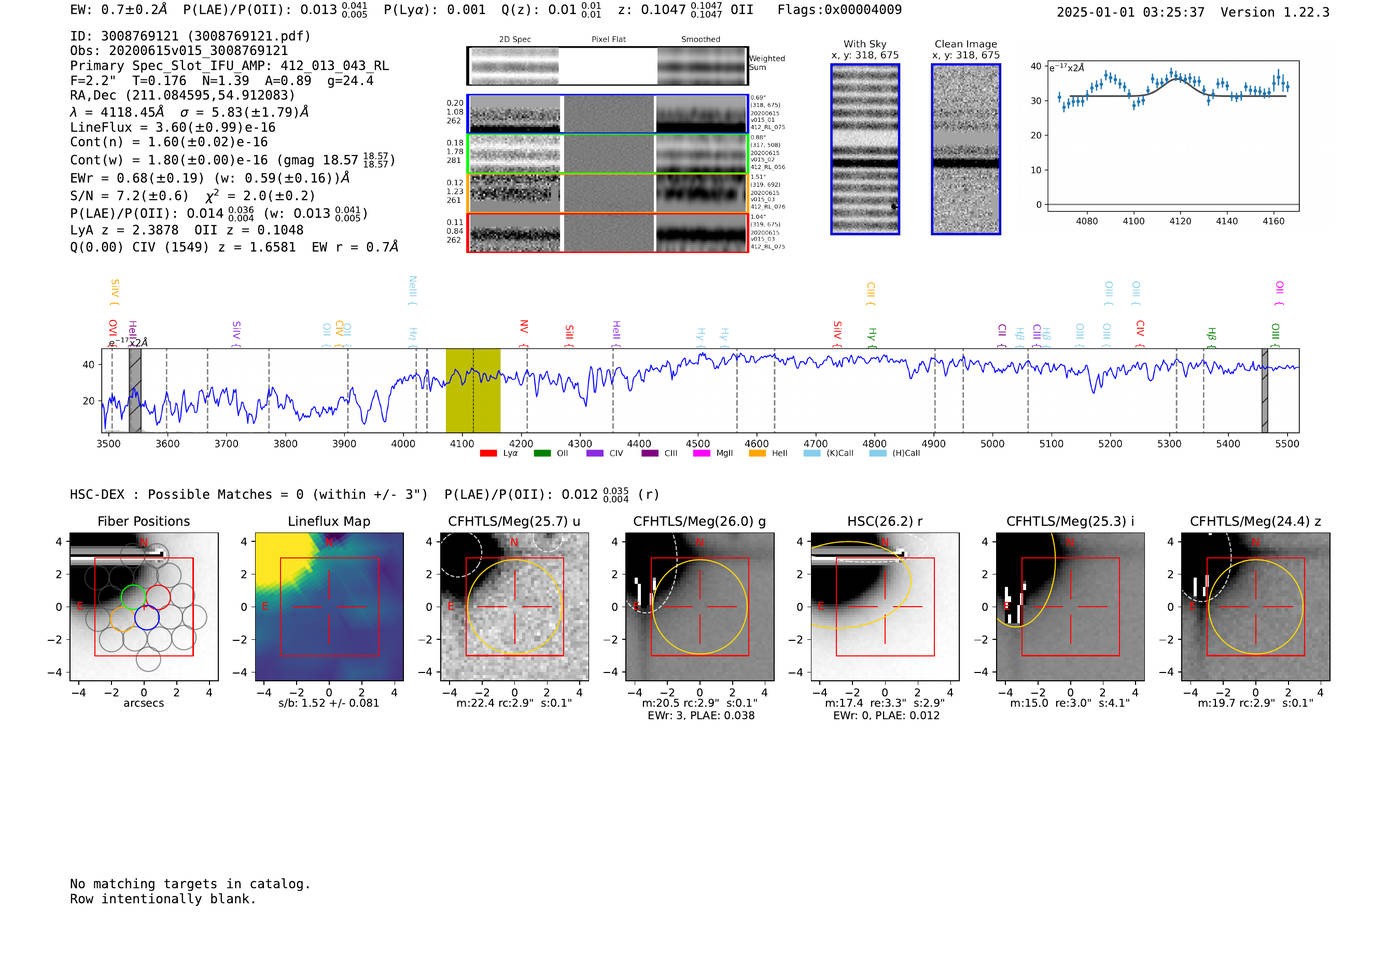Click 'No matching targets in catalog.' text

click(x=190, y=884)
